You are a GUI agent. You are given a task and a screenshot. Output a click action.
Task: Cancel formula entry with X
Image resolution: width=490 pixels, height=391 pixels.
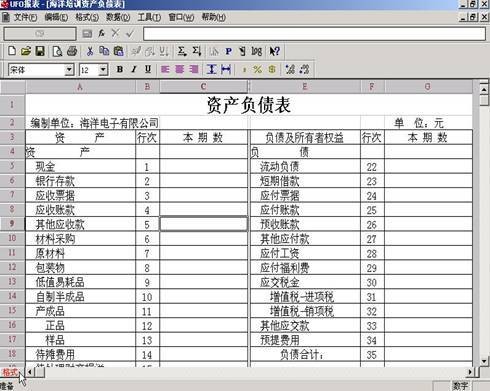click(x=115, y=33)
